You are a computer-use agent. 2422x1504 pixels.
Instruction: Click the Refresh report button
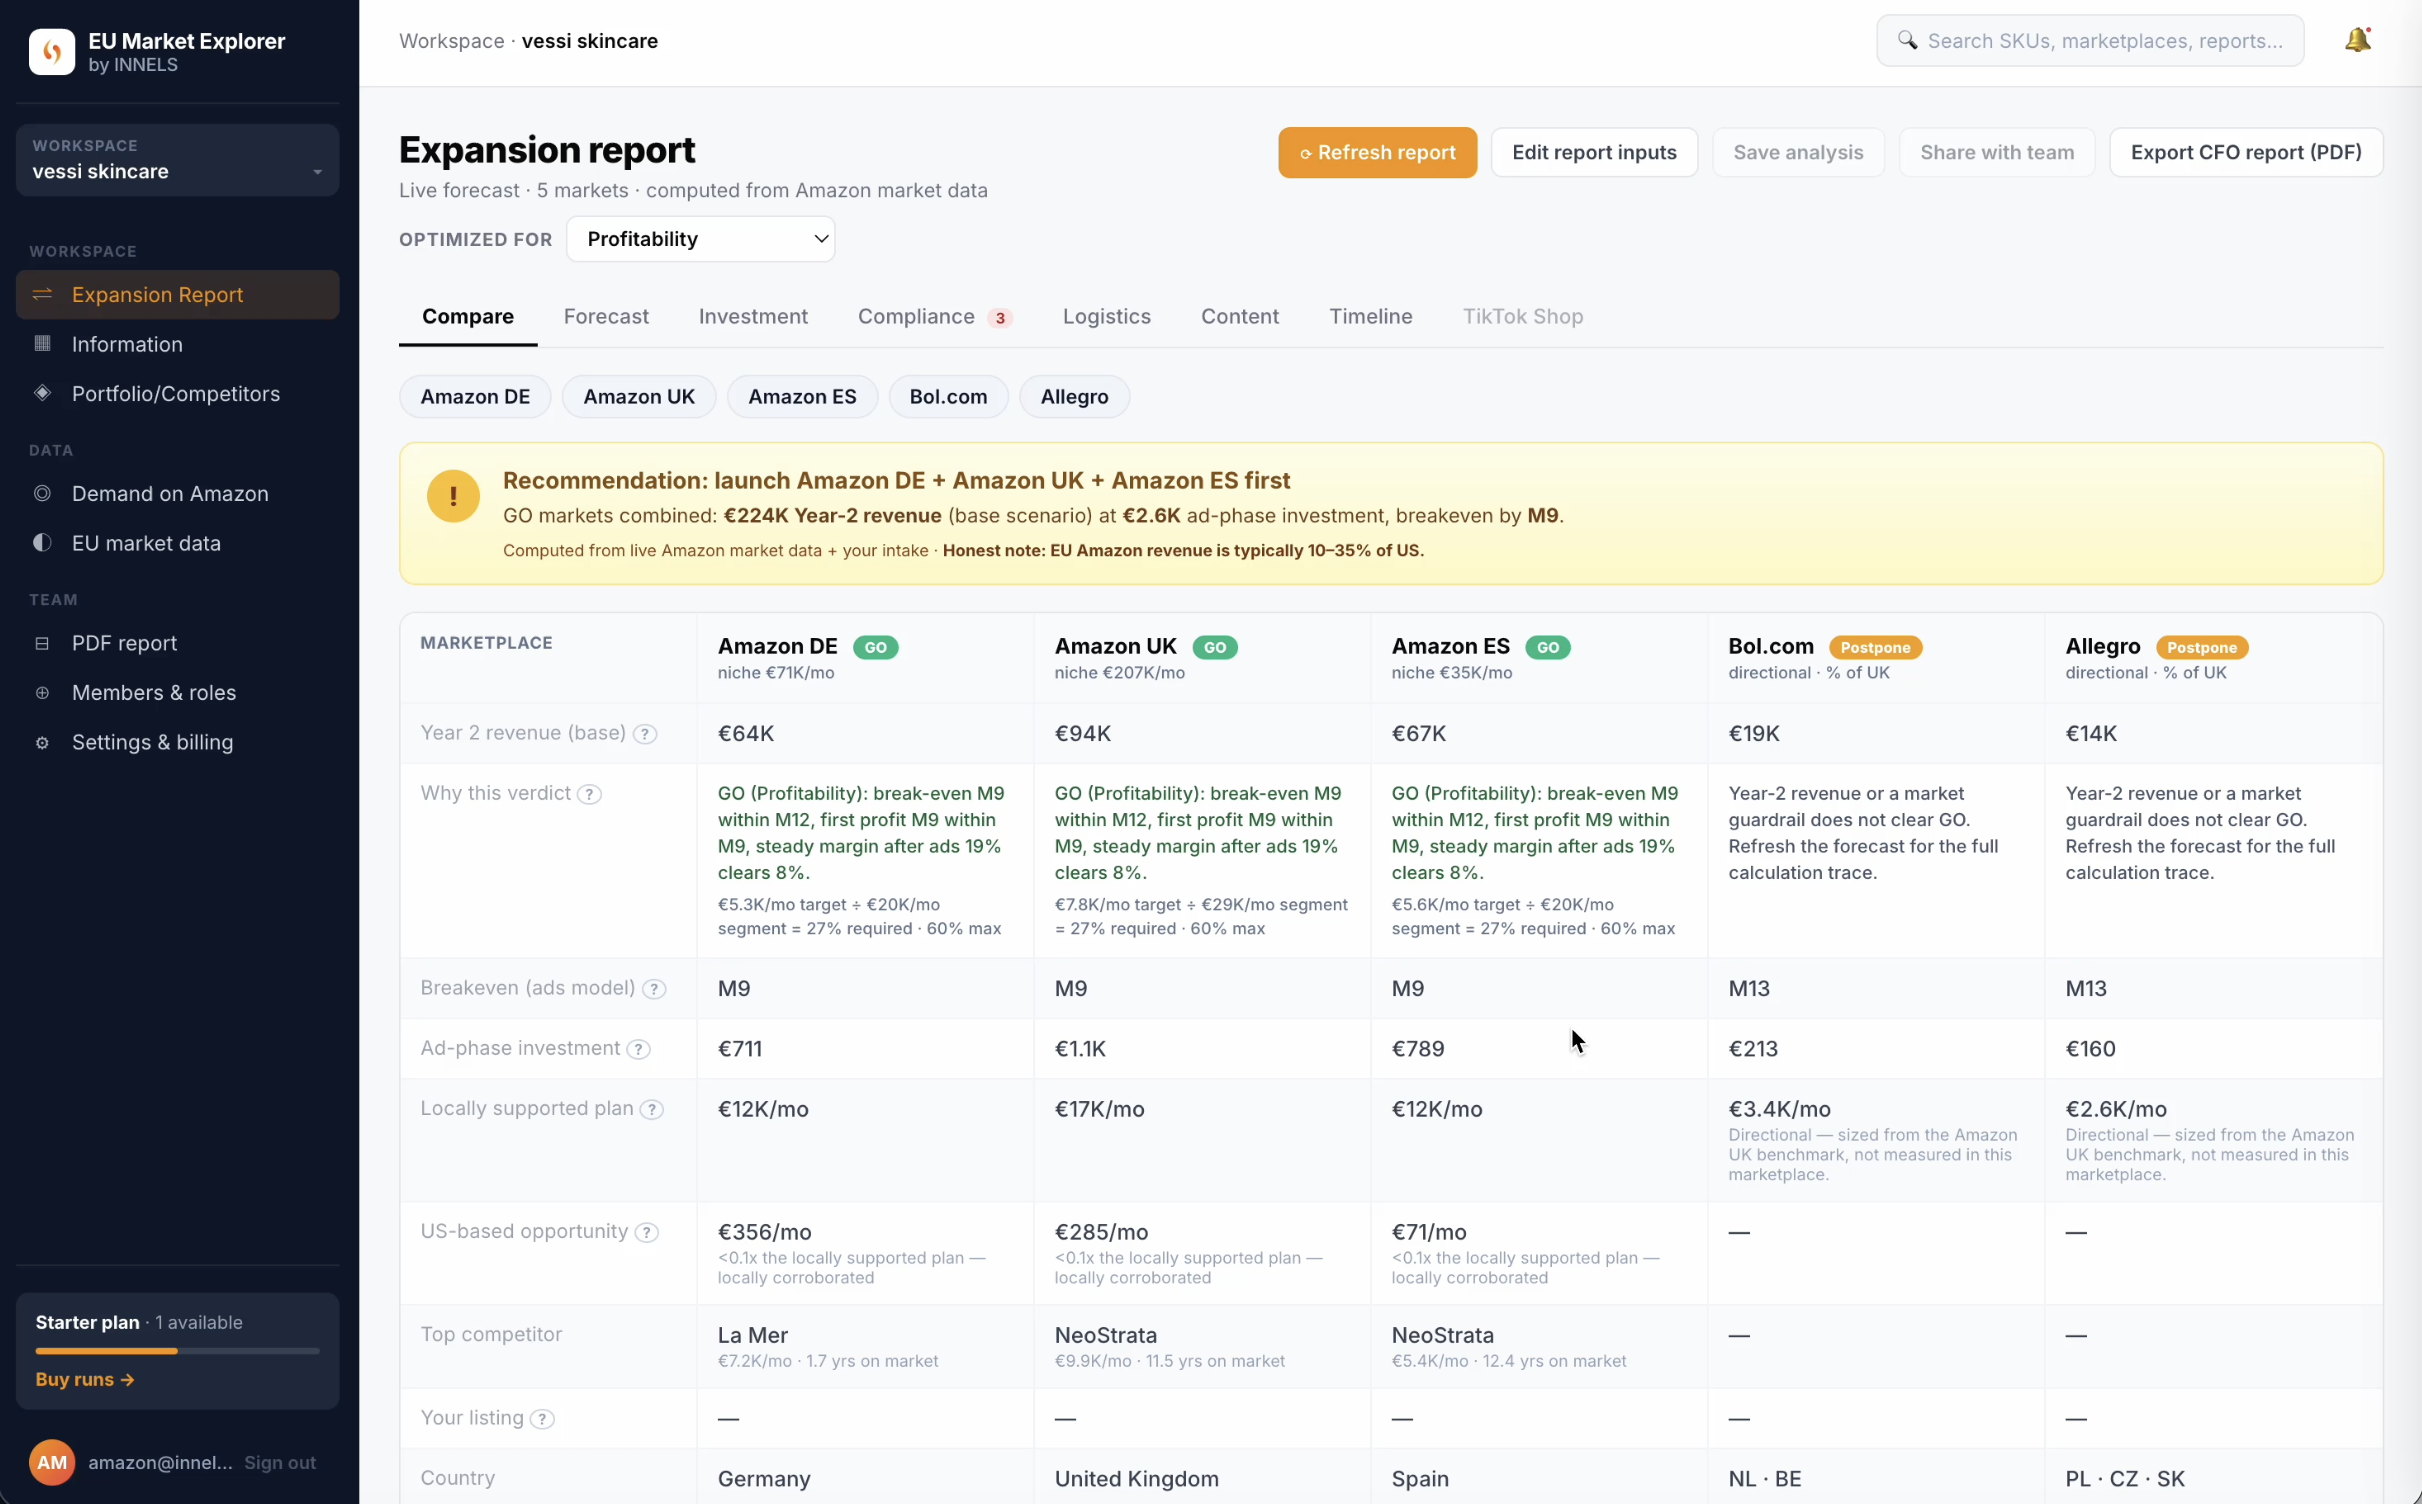[1377, 152]
